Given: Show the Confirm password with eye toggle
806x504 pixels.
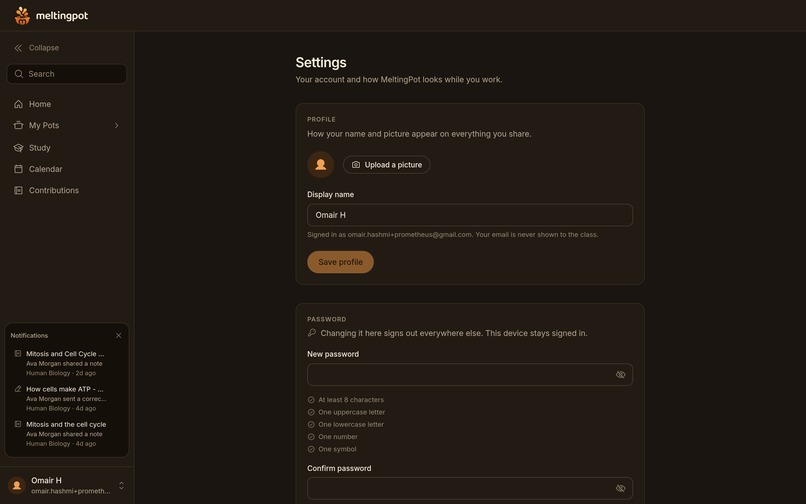Looking at the screenshot, I should tap(620, 488).
